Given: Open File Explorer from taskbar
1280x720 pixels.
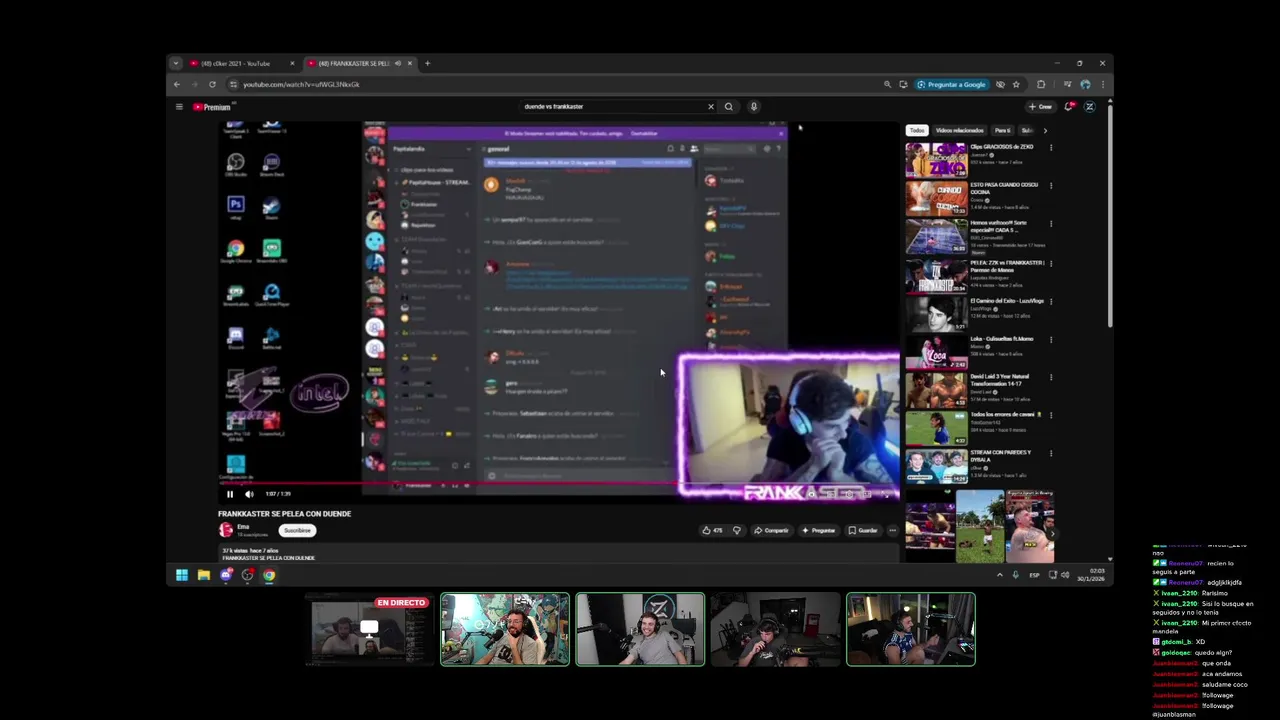Looking at the screenshot, I should coord(204,575).
